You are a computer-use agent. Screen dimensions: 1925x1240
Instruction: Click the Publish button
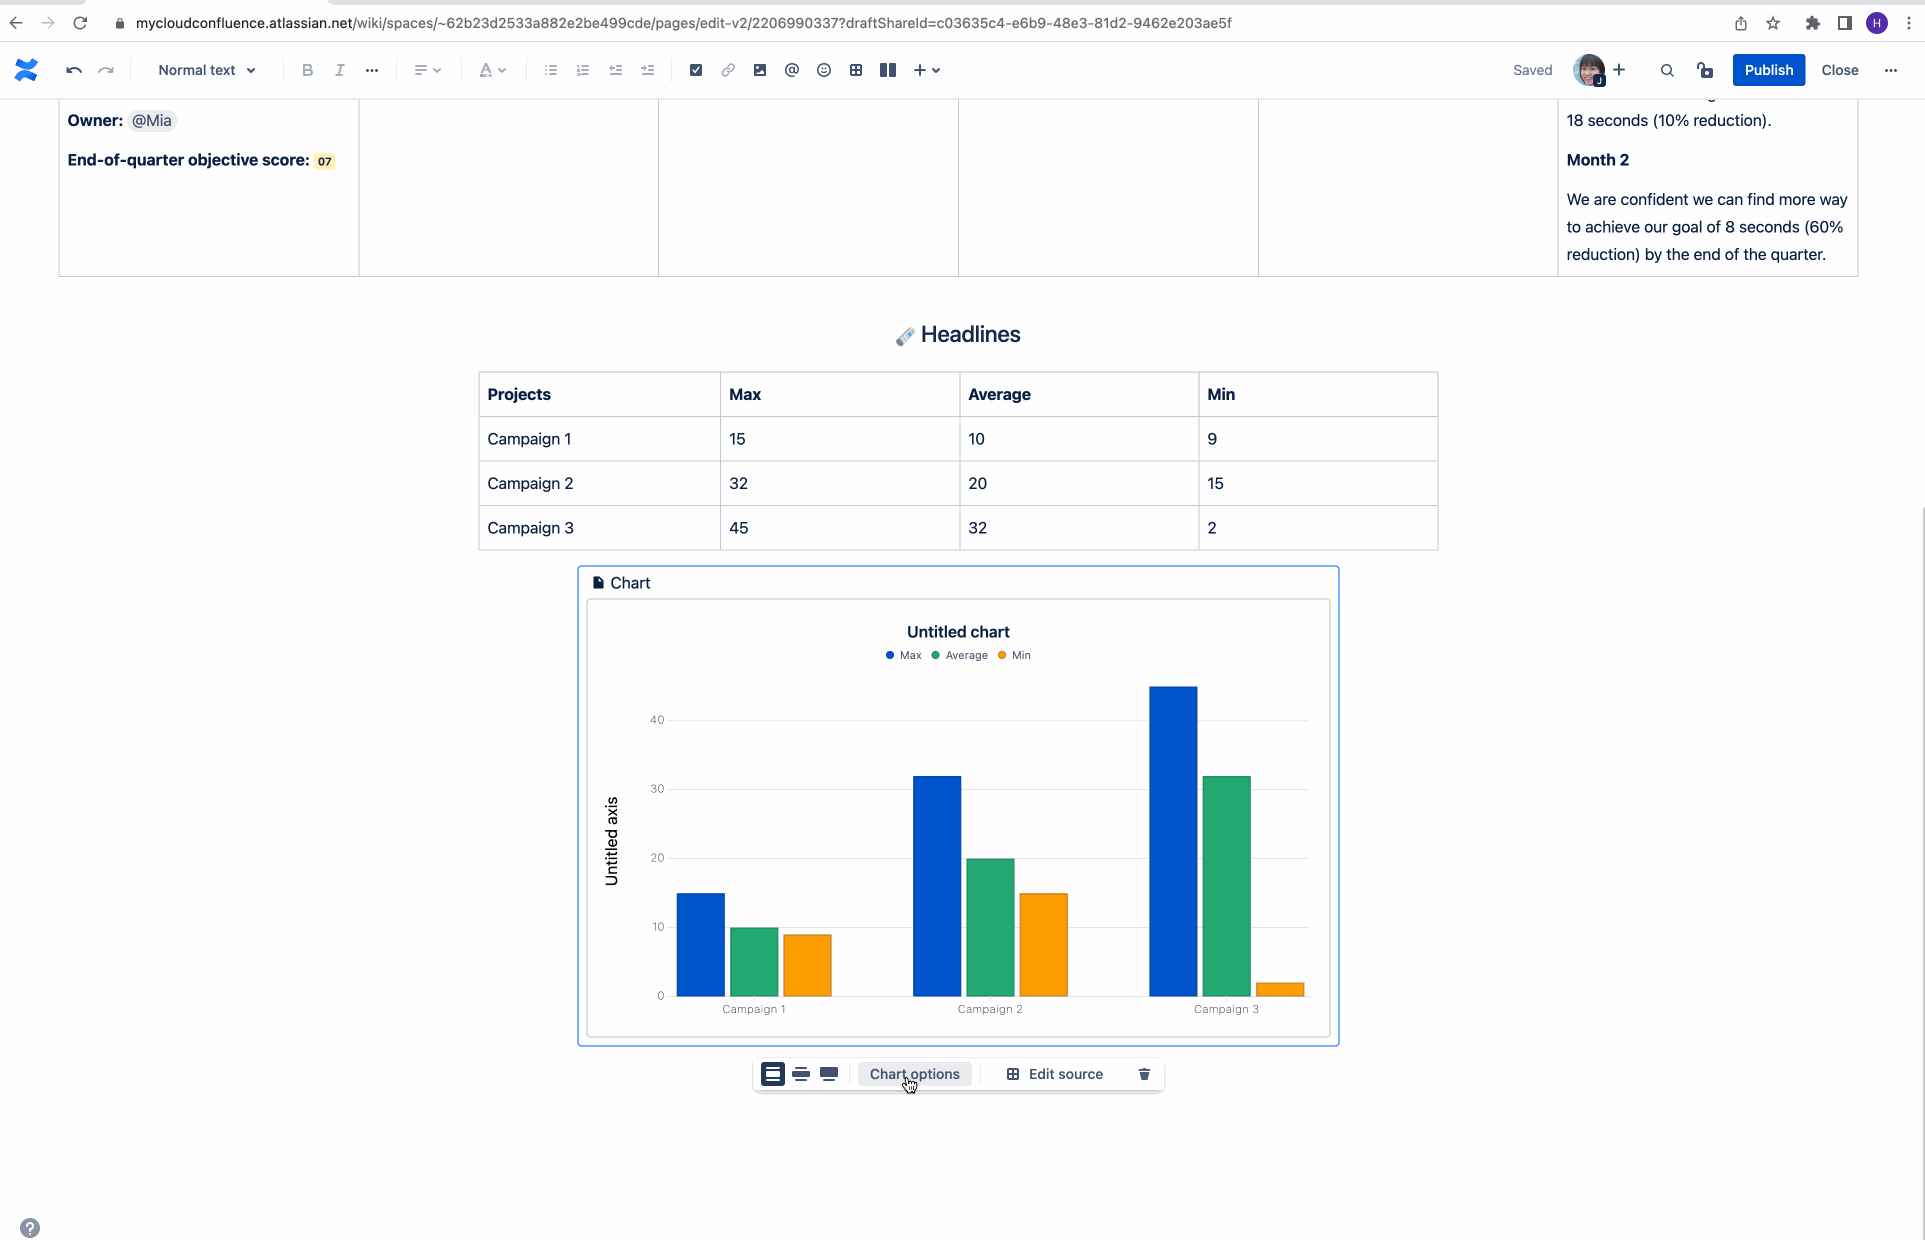(1769, 70)
